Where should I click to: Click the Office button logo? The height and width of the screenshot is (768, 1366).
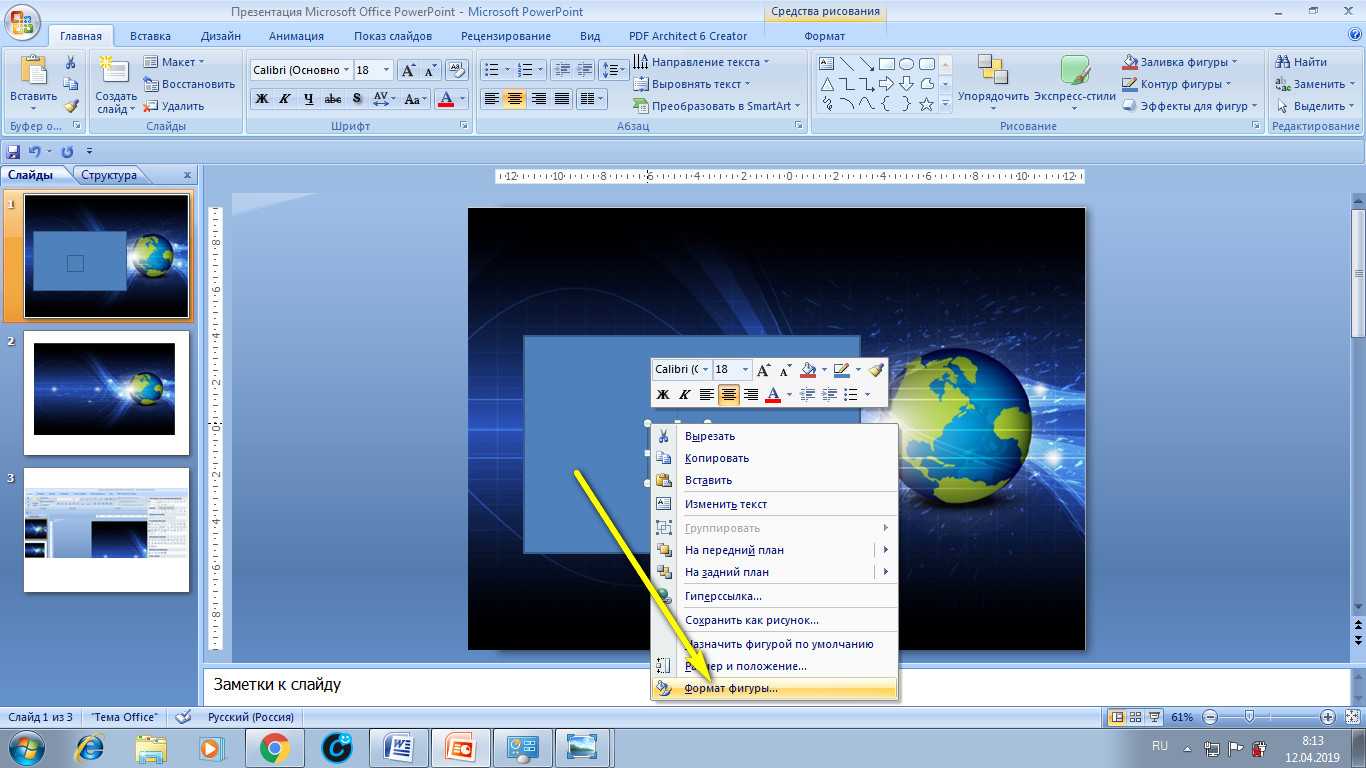coord(22,22)
